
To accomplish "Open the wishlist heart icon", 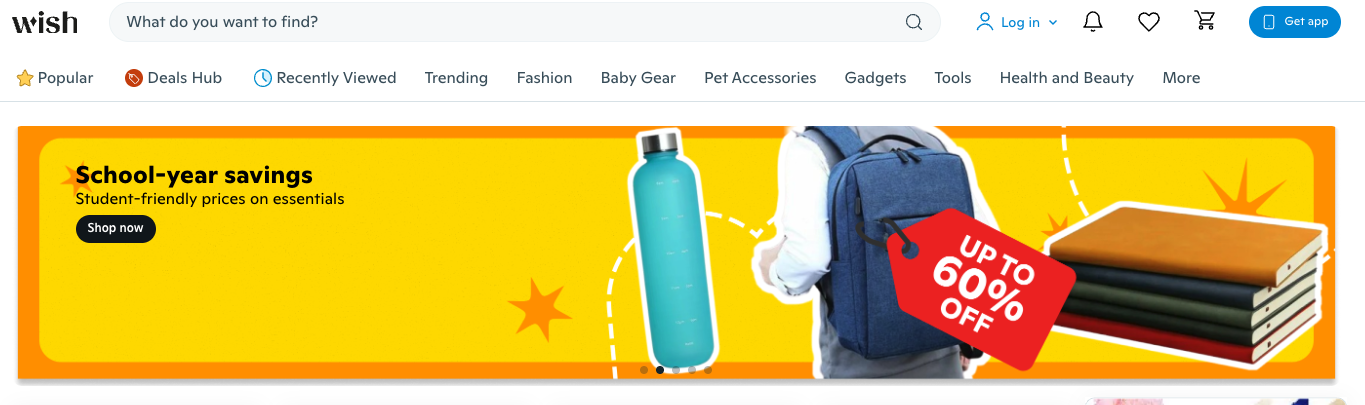I will pos(1149,22).
